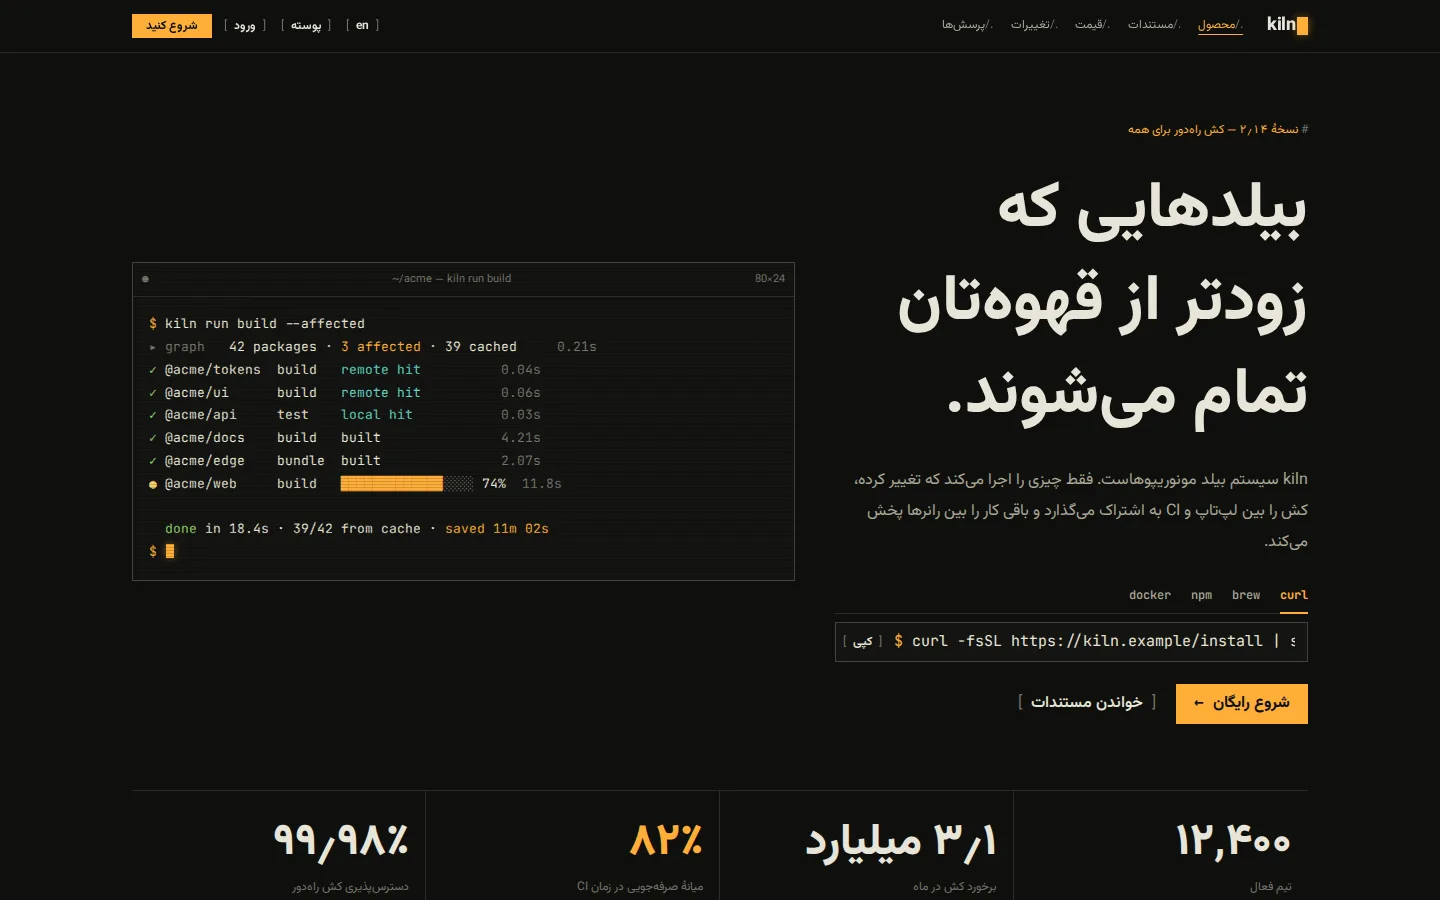
Task: Select the brew install tab
Action: pos(1246,595)
